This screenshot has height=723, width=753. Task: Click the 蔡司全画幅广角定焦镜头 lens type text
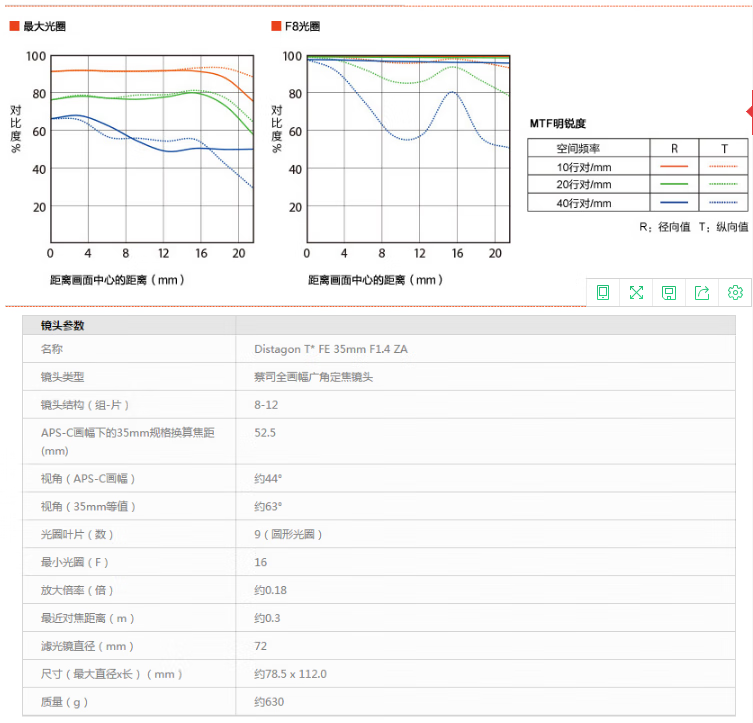[314, 377]
